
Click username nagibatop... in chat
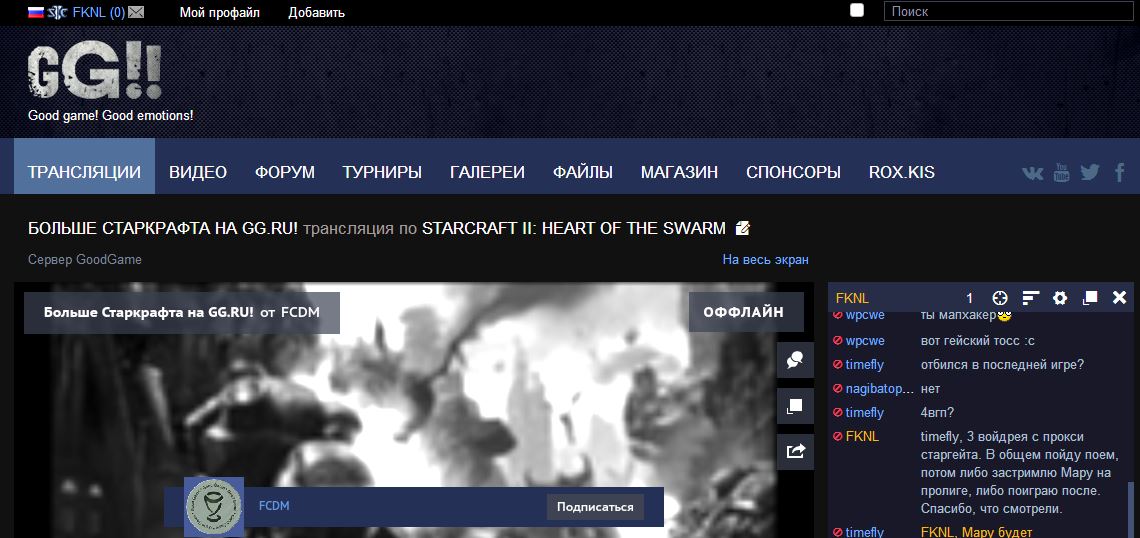coord(879,388)
